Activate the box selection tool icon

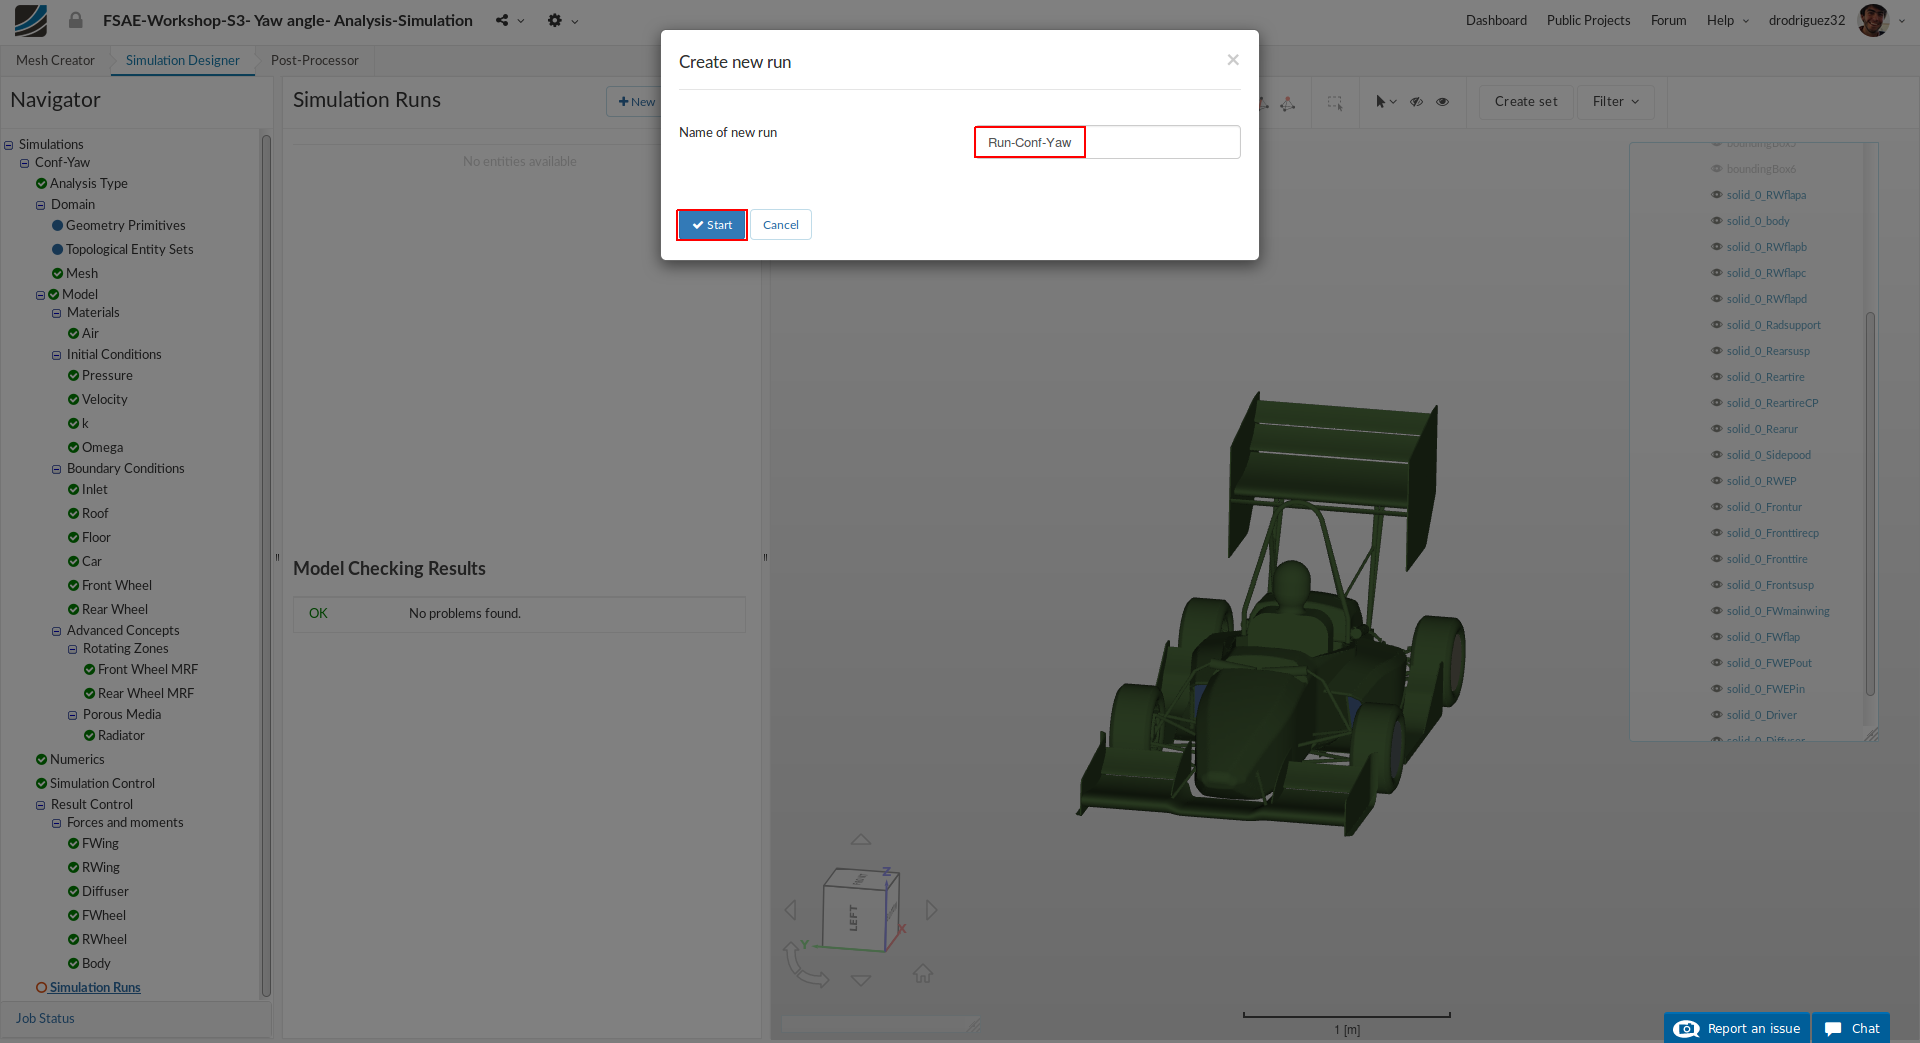pyautogui.click(x=1335, y=102)
